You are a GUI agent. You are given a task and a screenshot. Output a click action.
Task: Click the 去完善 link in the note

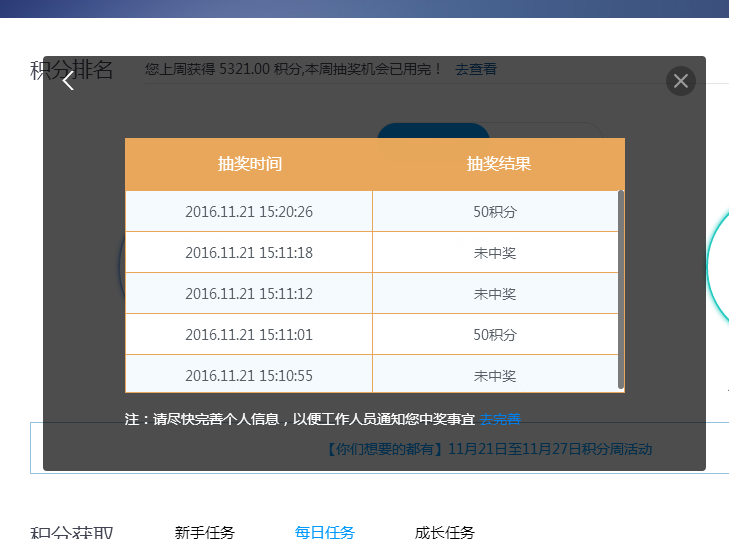coord(500,419)
